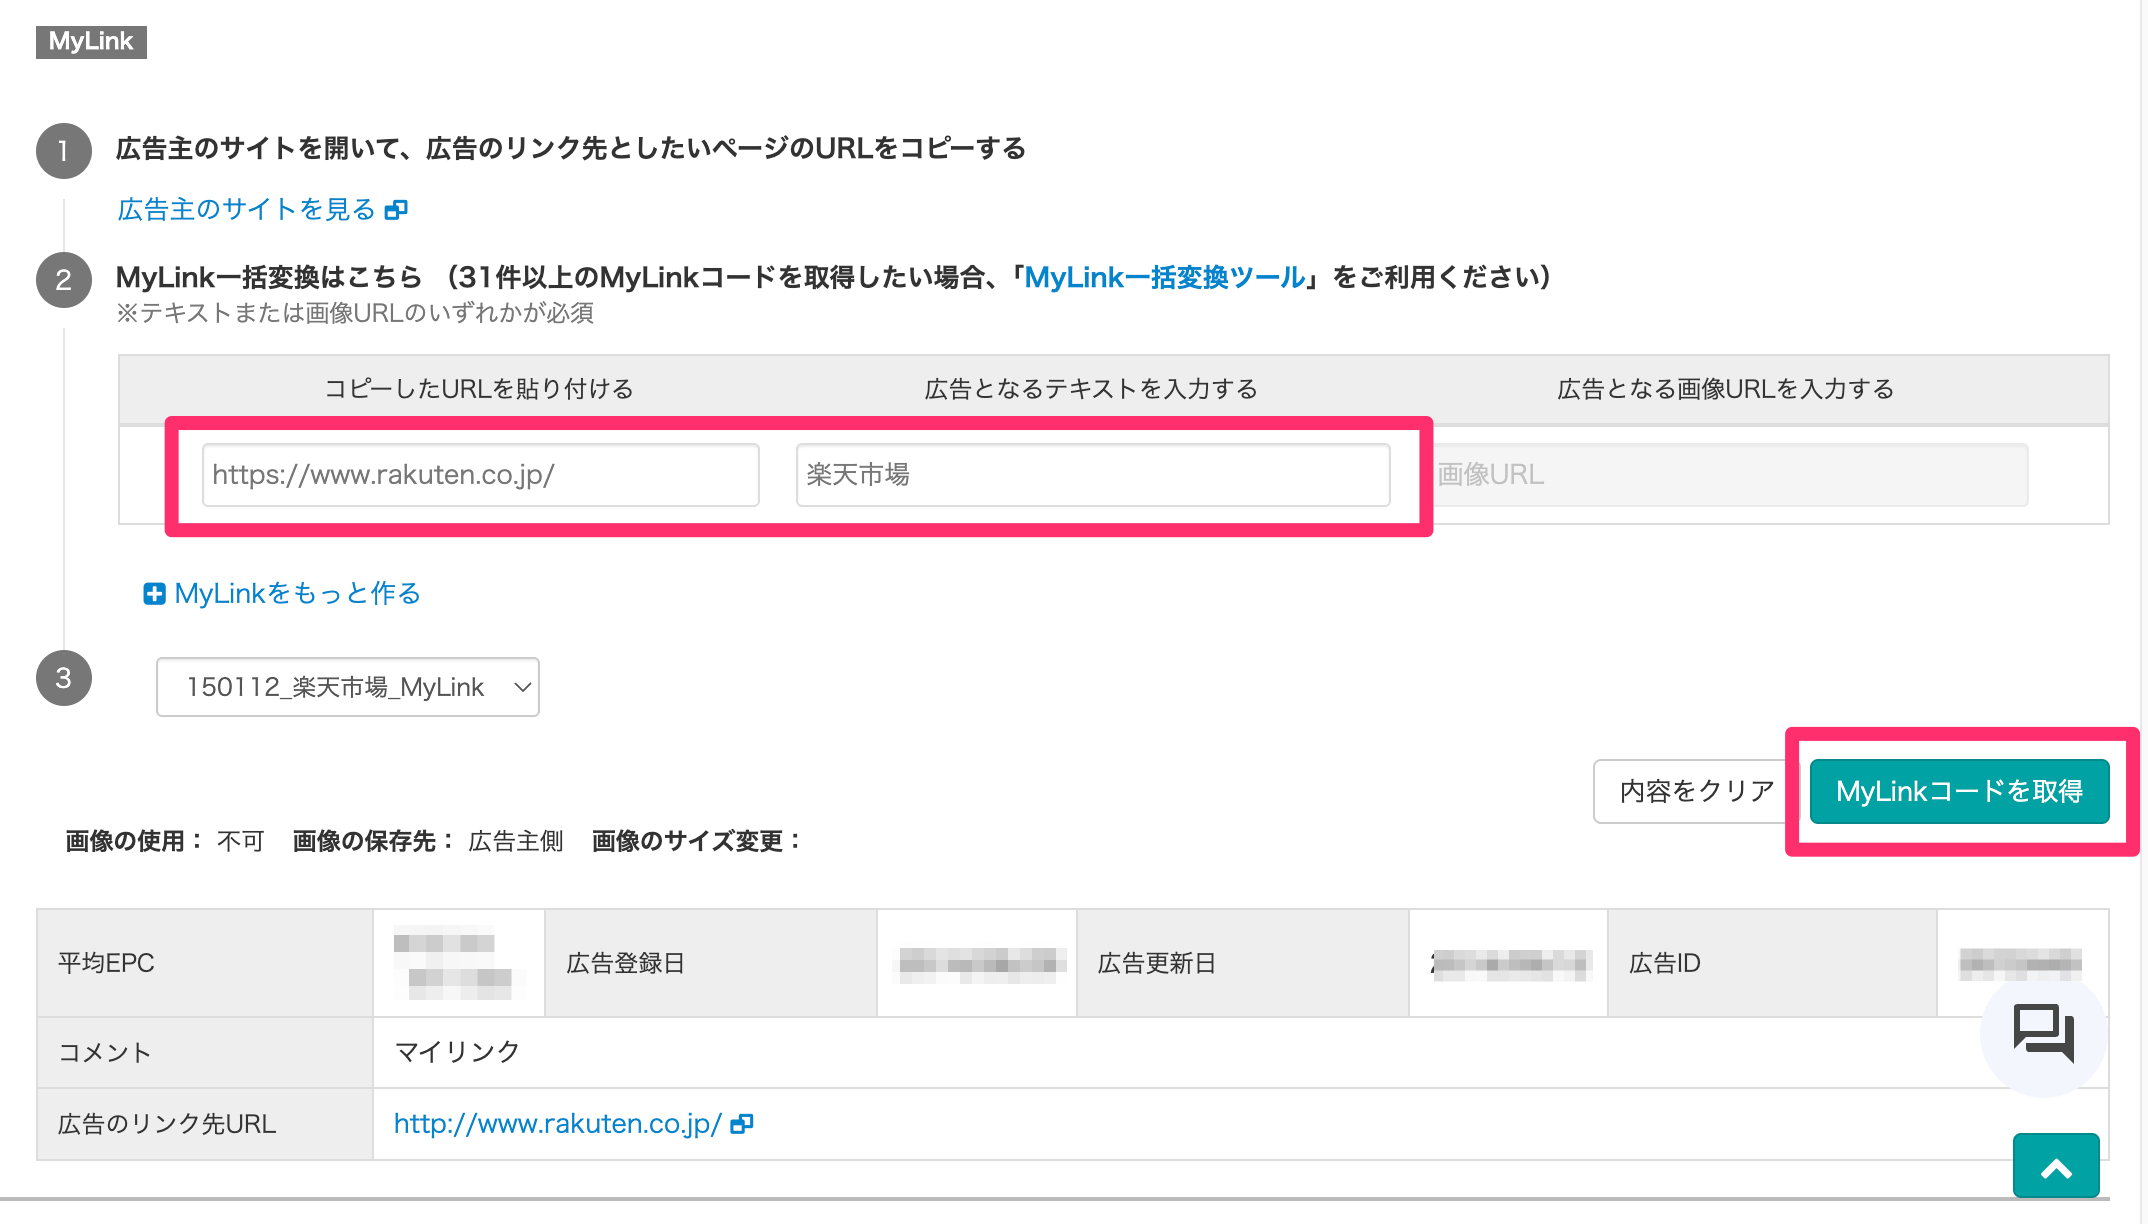Click the コピーしたURLを貼り付ける column header
The width and height of the screenshot is (2148, 1224).
tap(479, 389)
